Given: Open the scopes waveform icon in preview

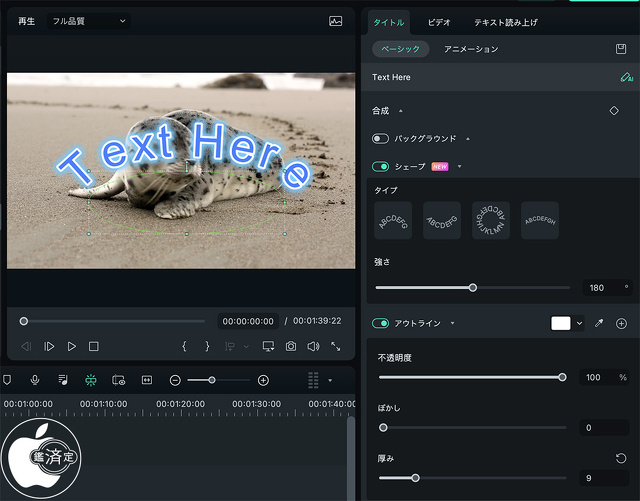Looking at the screenshot, I should [x=336, y=21].
